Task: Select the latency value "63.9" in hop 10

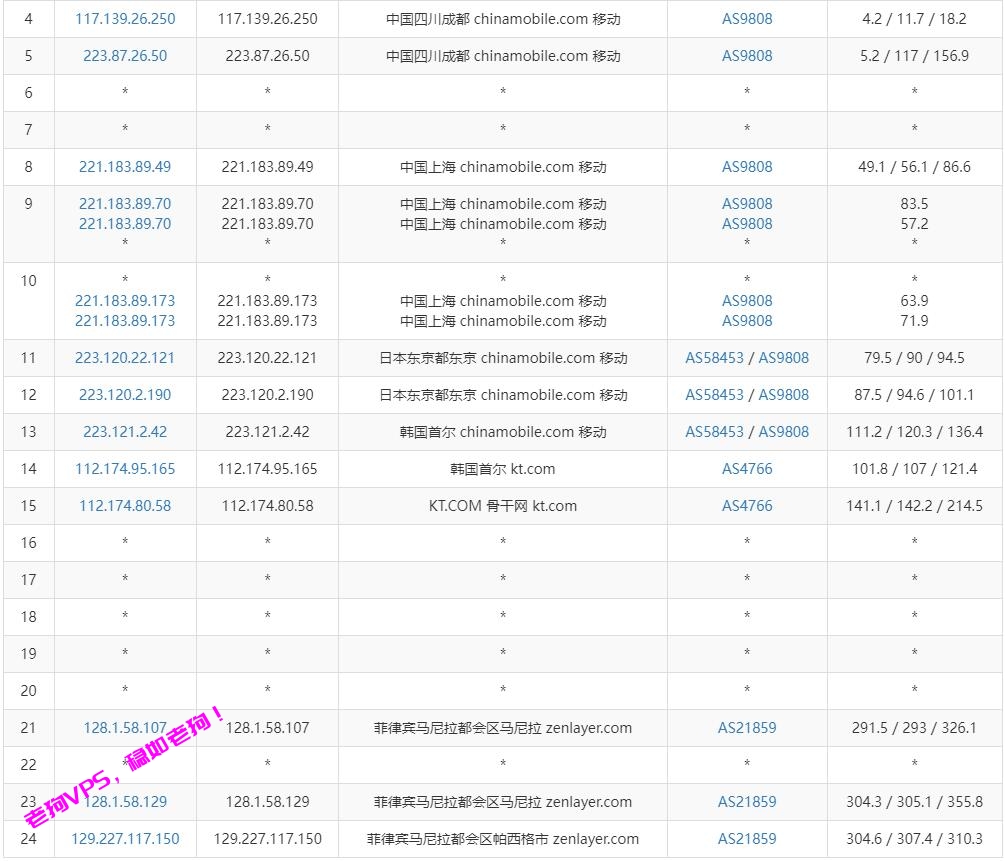Action: (915, 301)
